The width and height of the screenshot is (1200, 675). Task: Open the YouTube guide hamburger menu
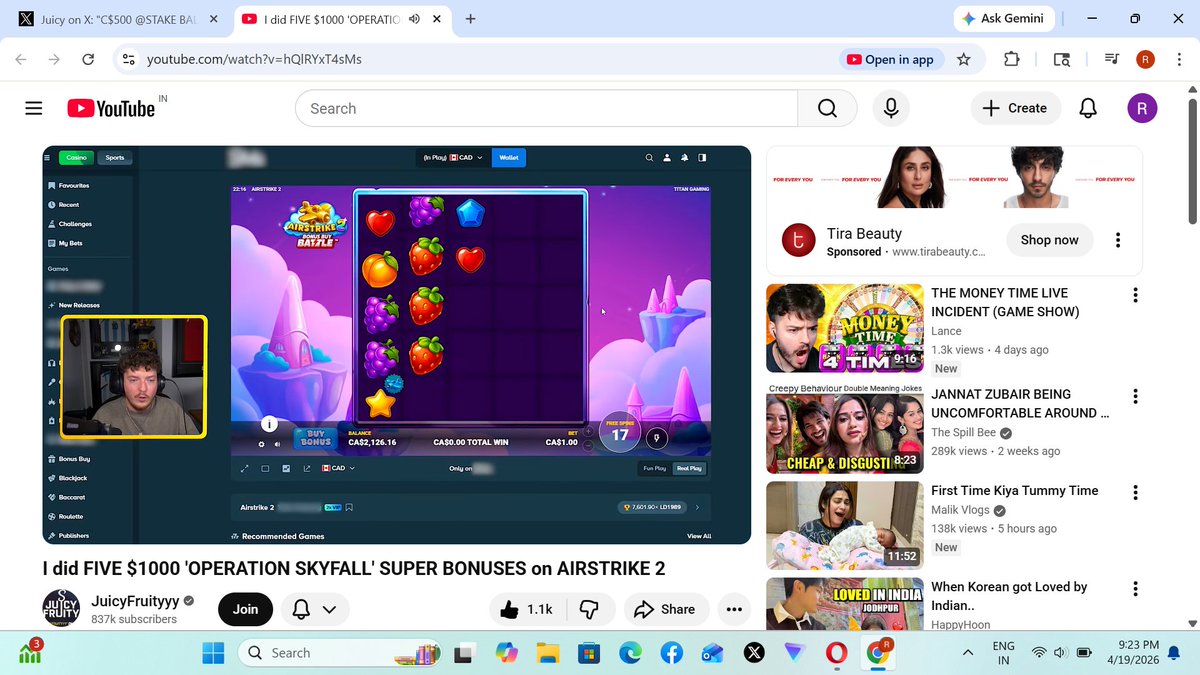(x=34, y=108)
